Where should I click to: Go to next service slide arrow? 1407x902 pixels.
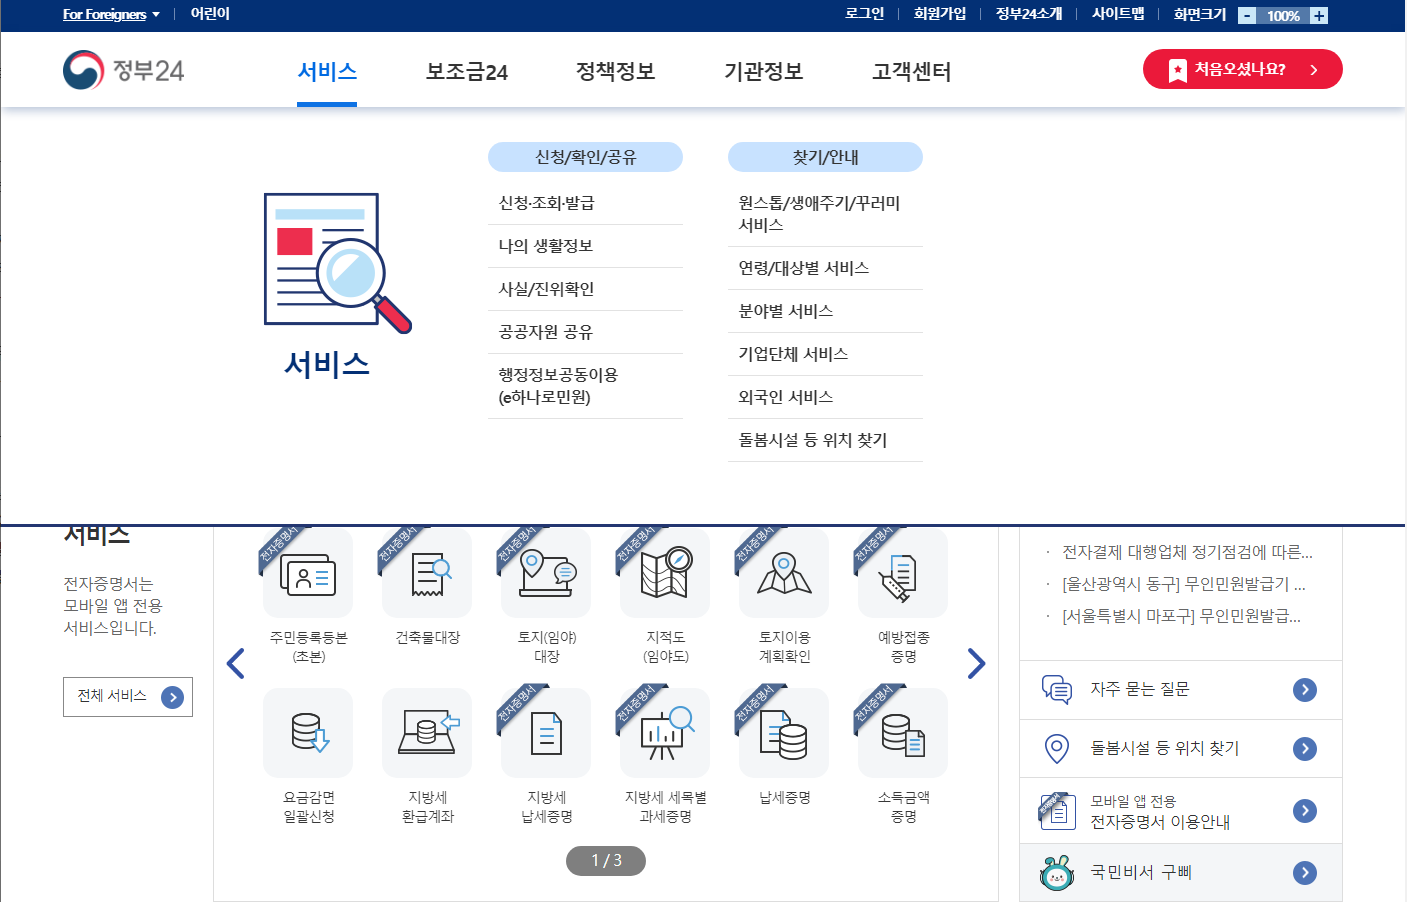coord(976,663)
